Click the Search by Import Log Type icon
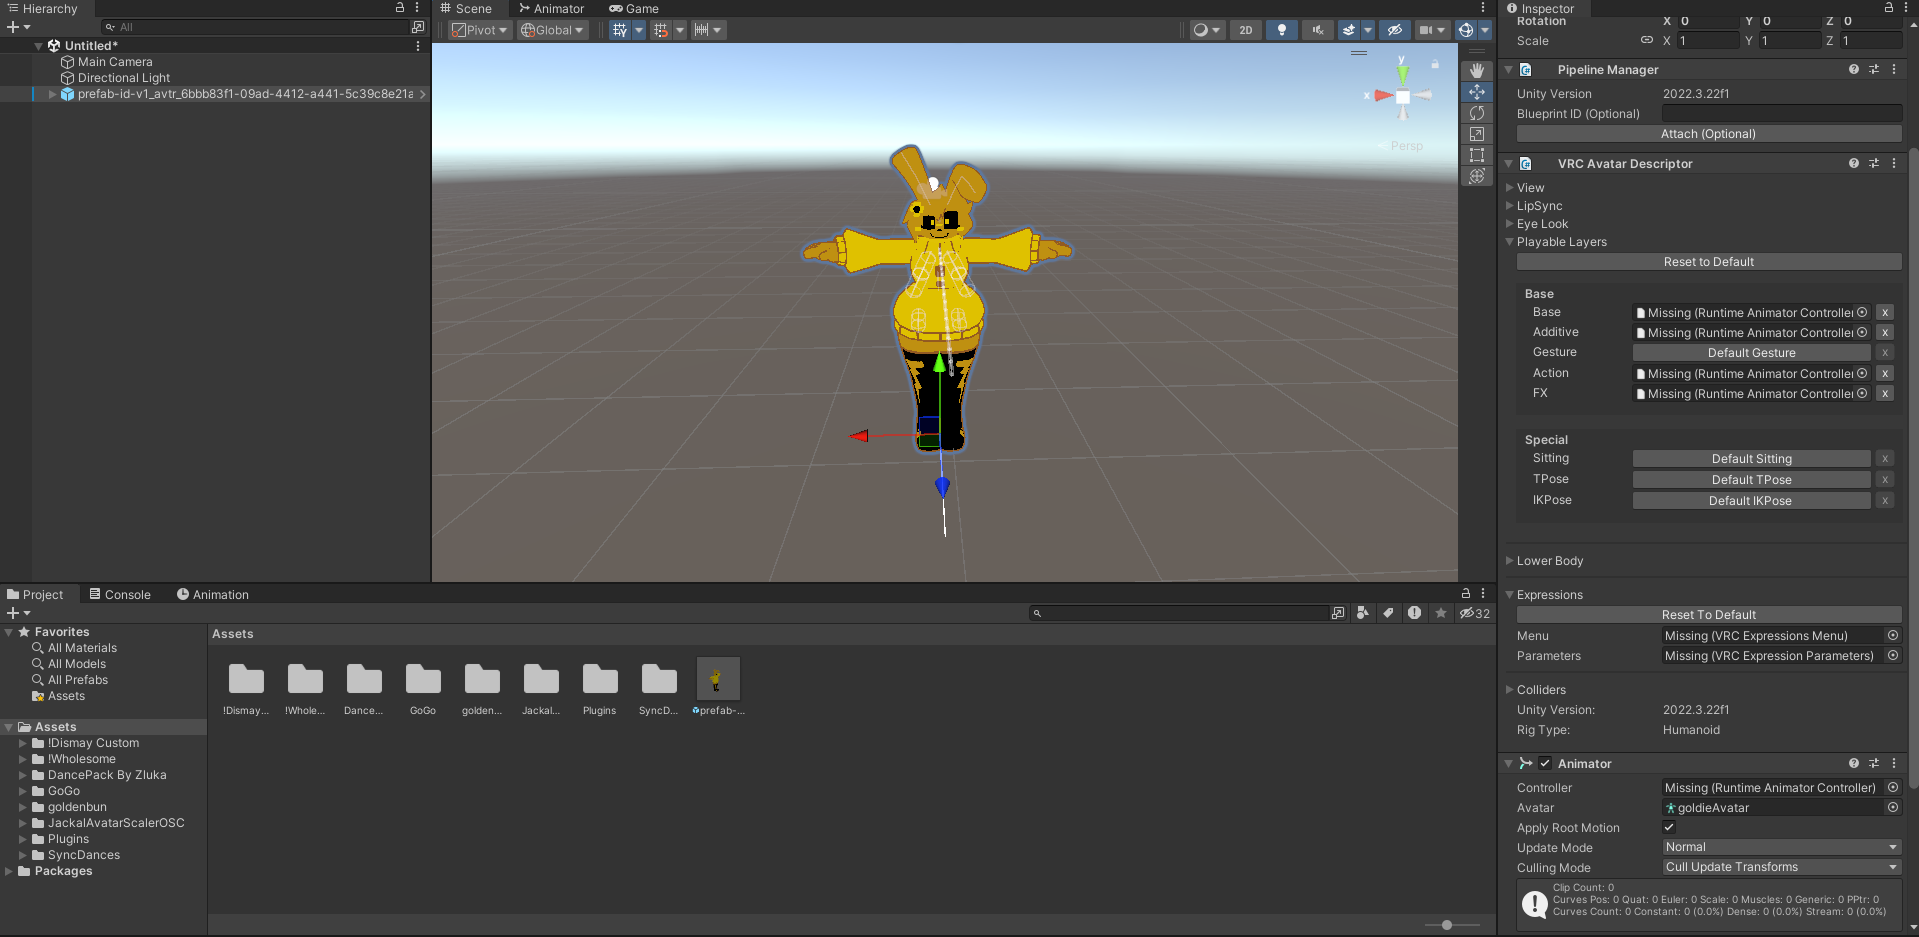Viewport: 1919px width, 937px height. tap(1414, 613)
